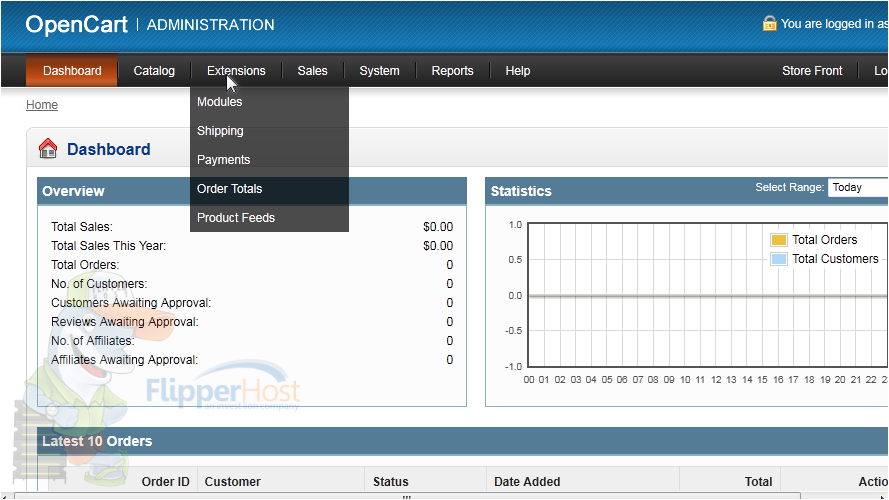Click the Total Sales This Year label
Image resolution: width=889 pixels, height=500 pixels.
click(x=108, y=246)
